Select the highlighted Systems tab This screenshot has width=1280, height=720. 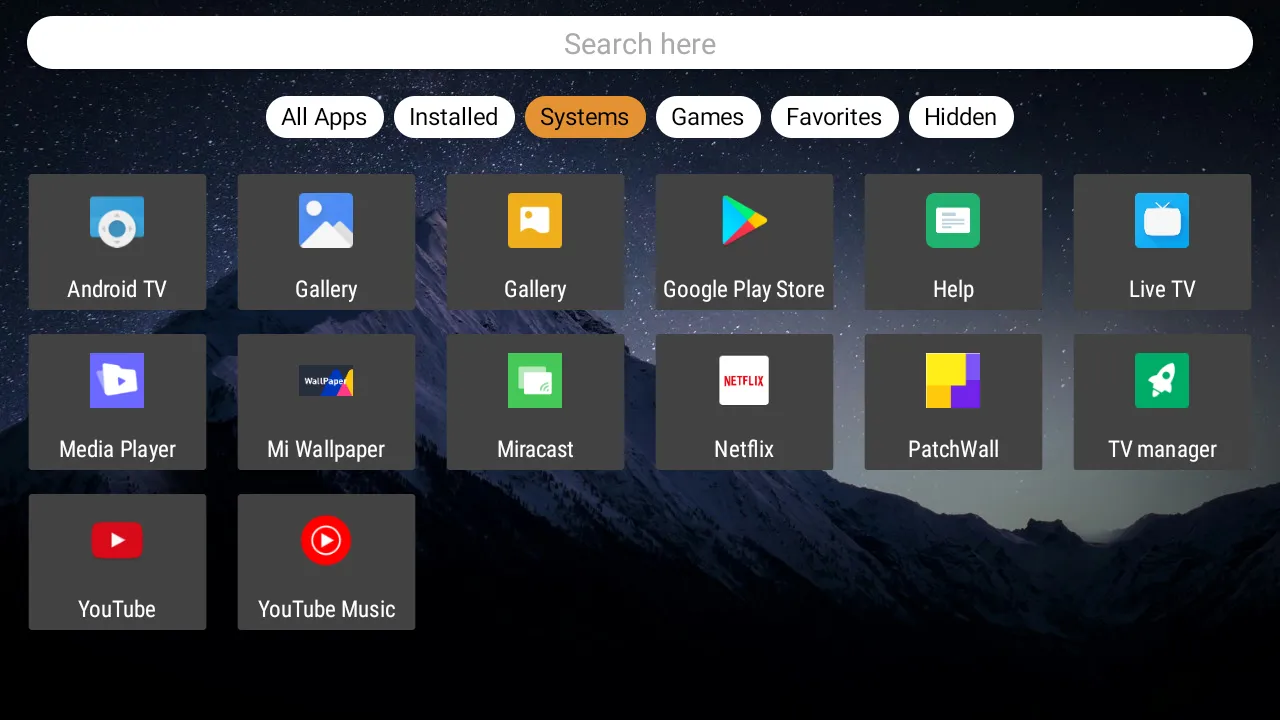[585, 117]
